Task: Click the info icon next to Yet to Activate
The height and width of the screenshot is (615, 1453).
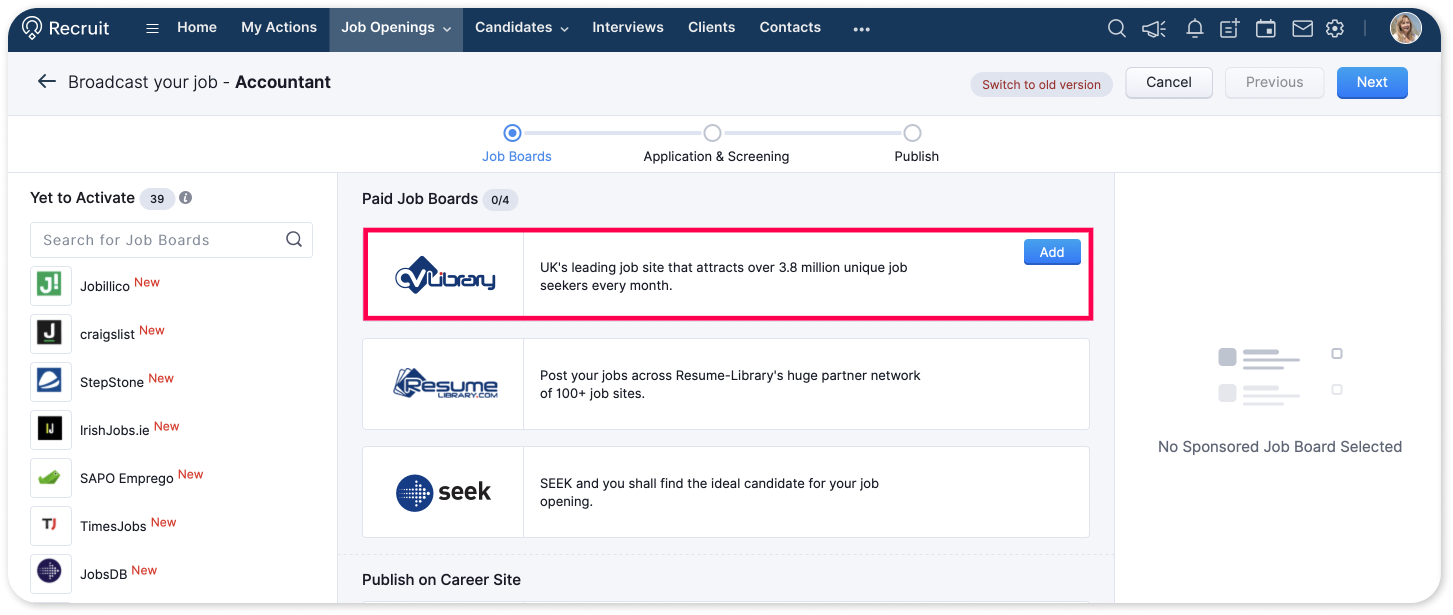Action: 186,198
